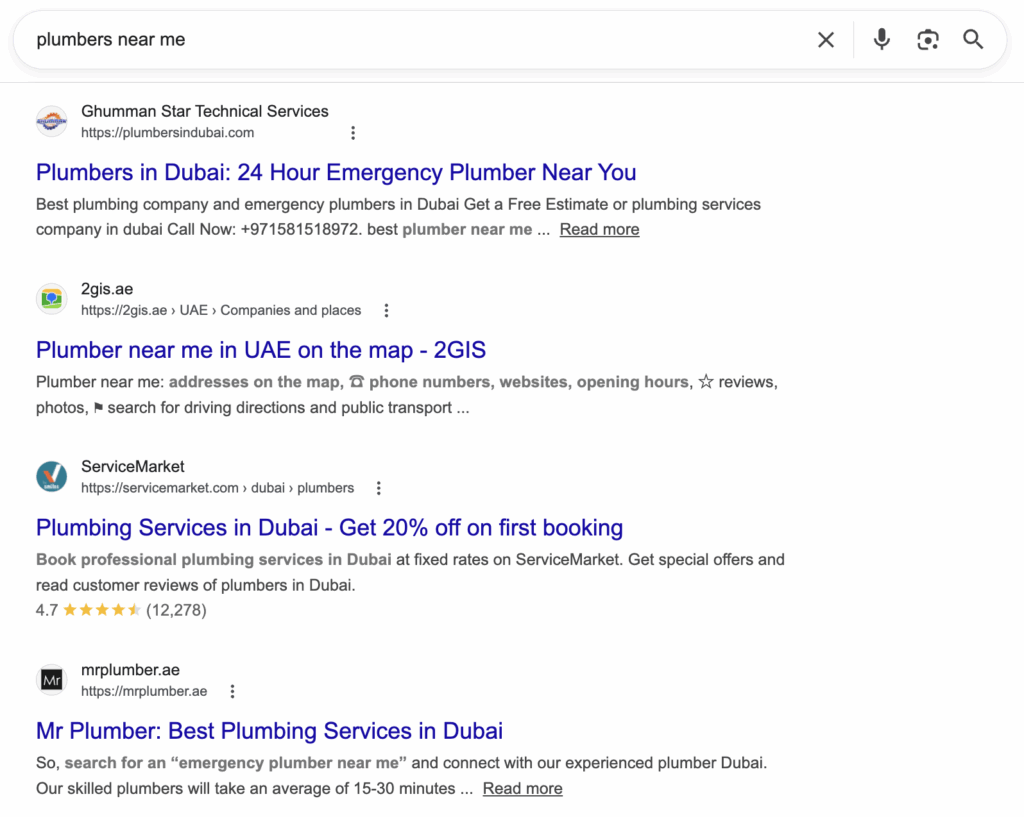
Task: Open 'Plumber near me in UAE on the map'
Action: (x=260, y=350)
